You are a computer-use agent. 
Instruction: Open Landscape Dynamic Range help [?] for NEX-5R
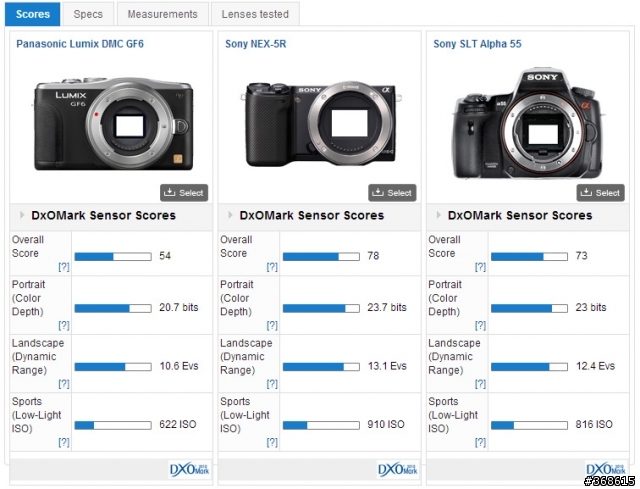pos(272,384)
